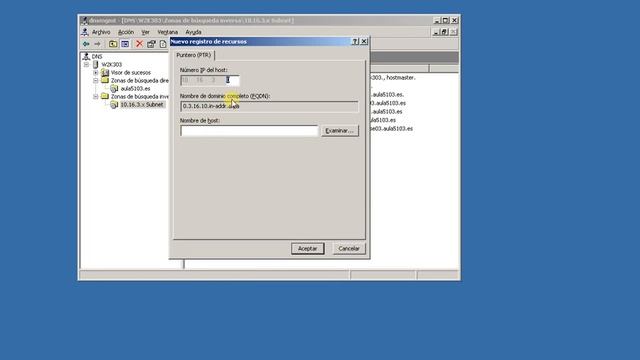
Task: Click the Examinar... button
Action: (340, 131)
